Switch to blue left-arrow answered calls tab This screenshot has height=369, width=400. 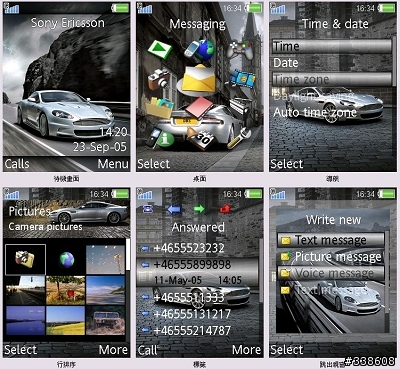point(174,209)
